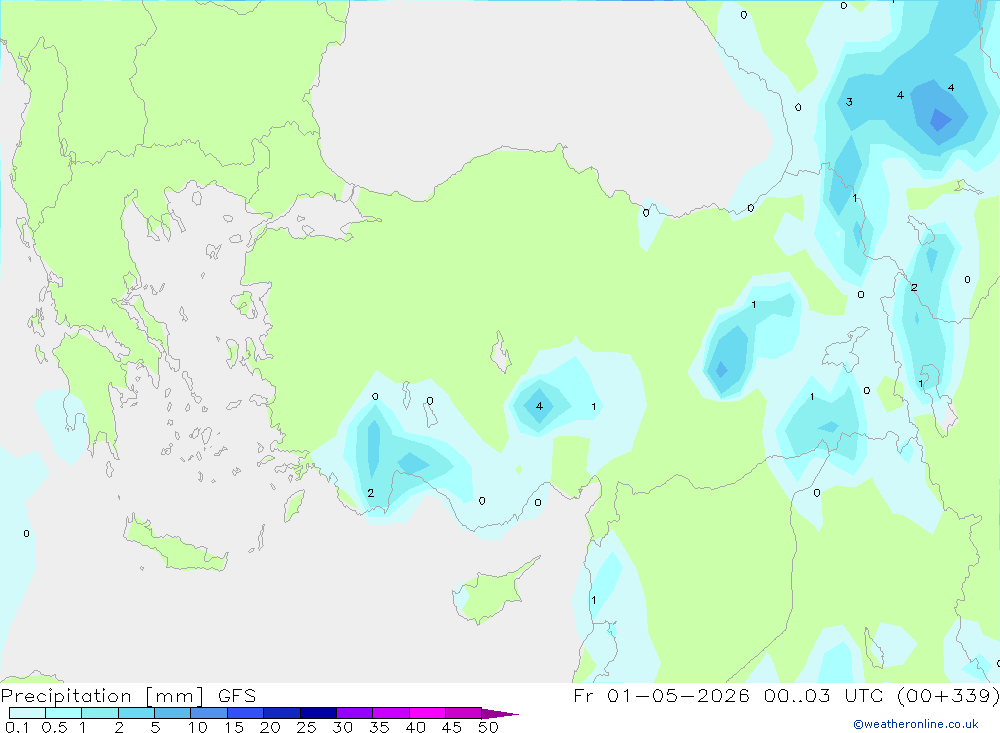Select the 30–35 mm purple legend swatch
Viewport: 1000px width, 733px height.
pos(355,713)
